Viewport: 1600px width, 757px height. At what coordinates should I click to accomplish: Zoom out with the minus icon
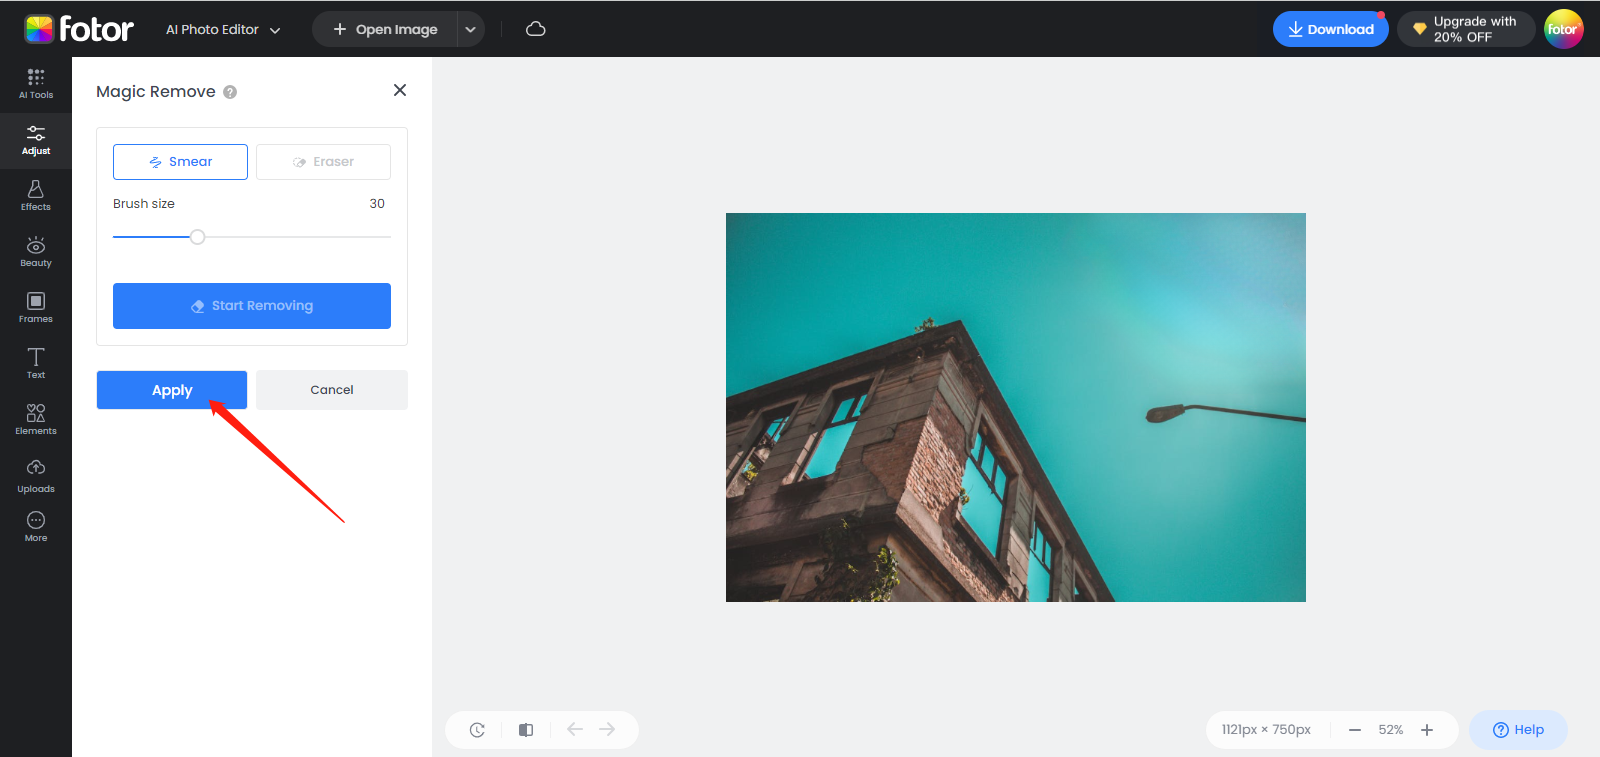1355,730
